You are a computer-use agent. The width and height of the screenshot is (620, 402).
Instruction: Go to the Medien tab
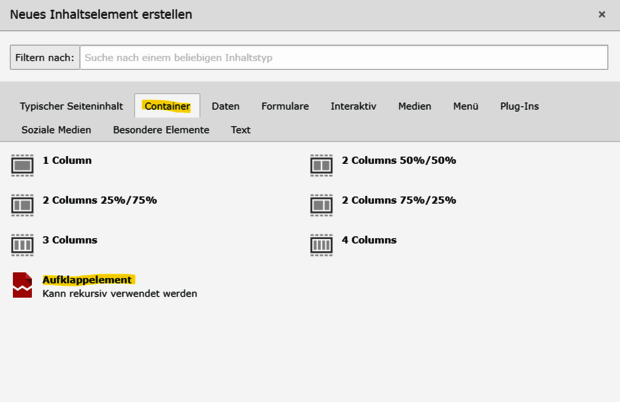click(414, 106)
